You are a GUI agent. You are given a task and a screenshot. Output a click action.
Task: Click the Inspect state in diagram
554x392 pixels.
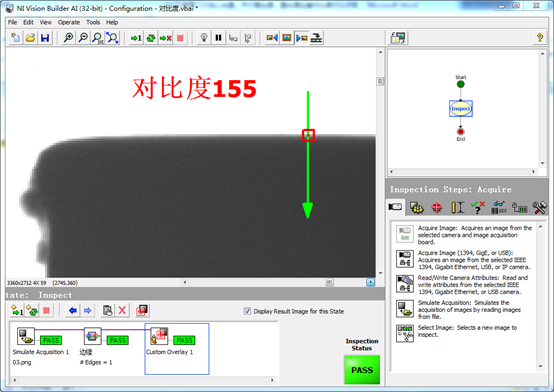(x=461, y=109)
